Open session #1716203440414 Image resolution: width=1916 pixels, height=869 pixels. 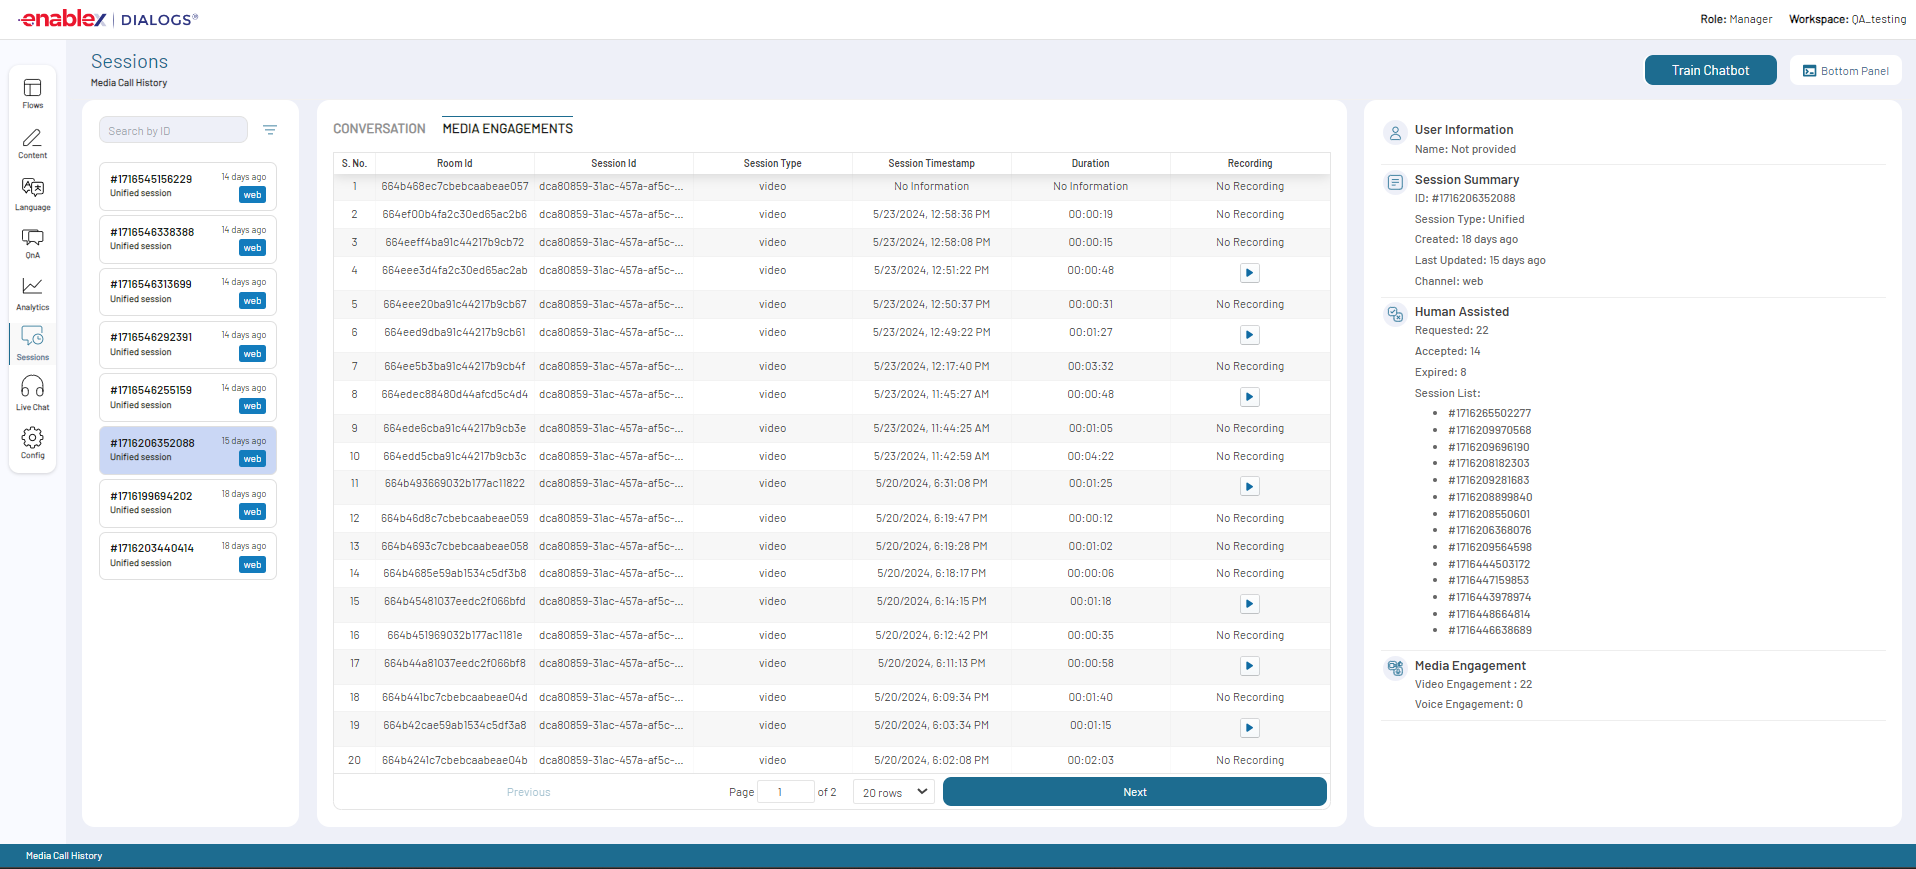coord(188,556)
